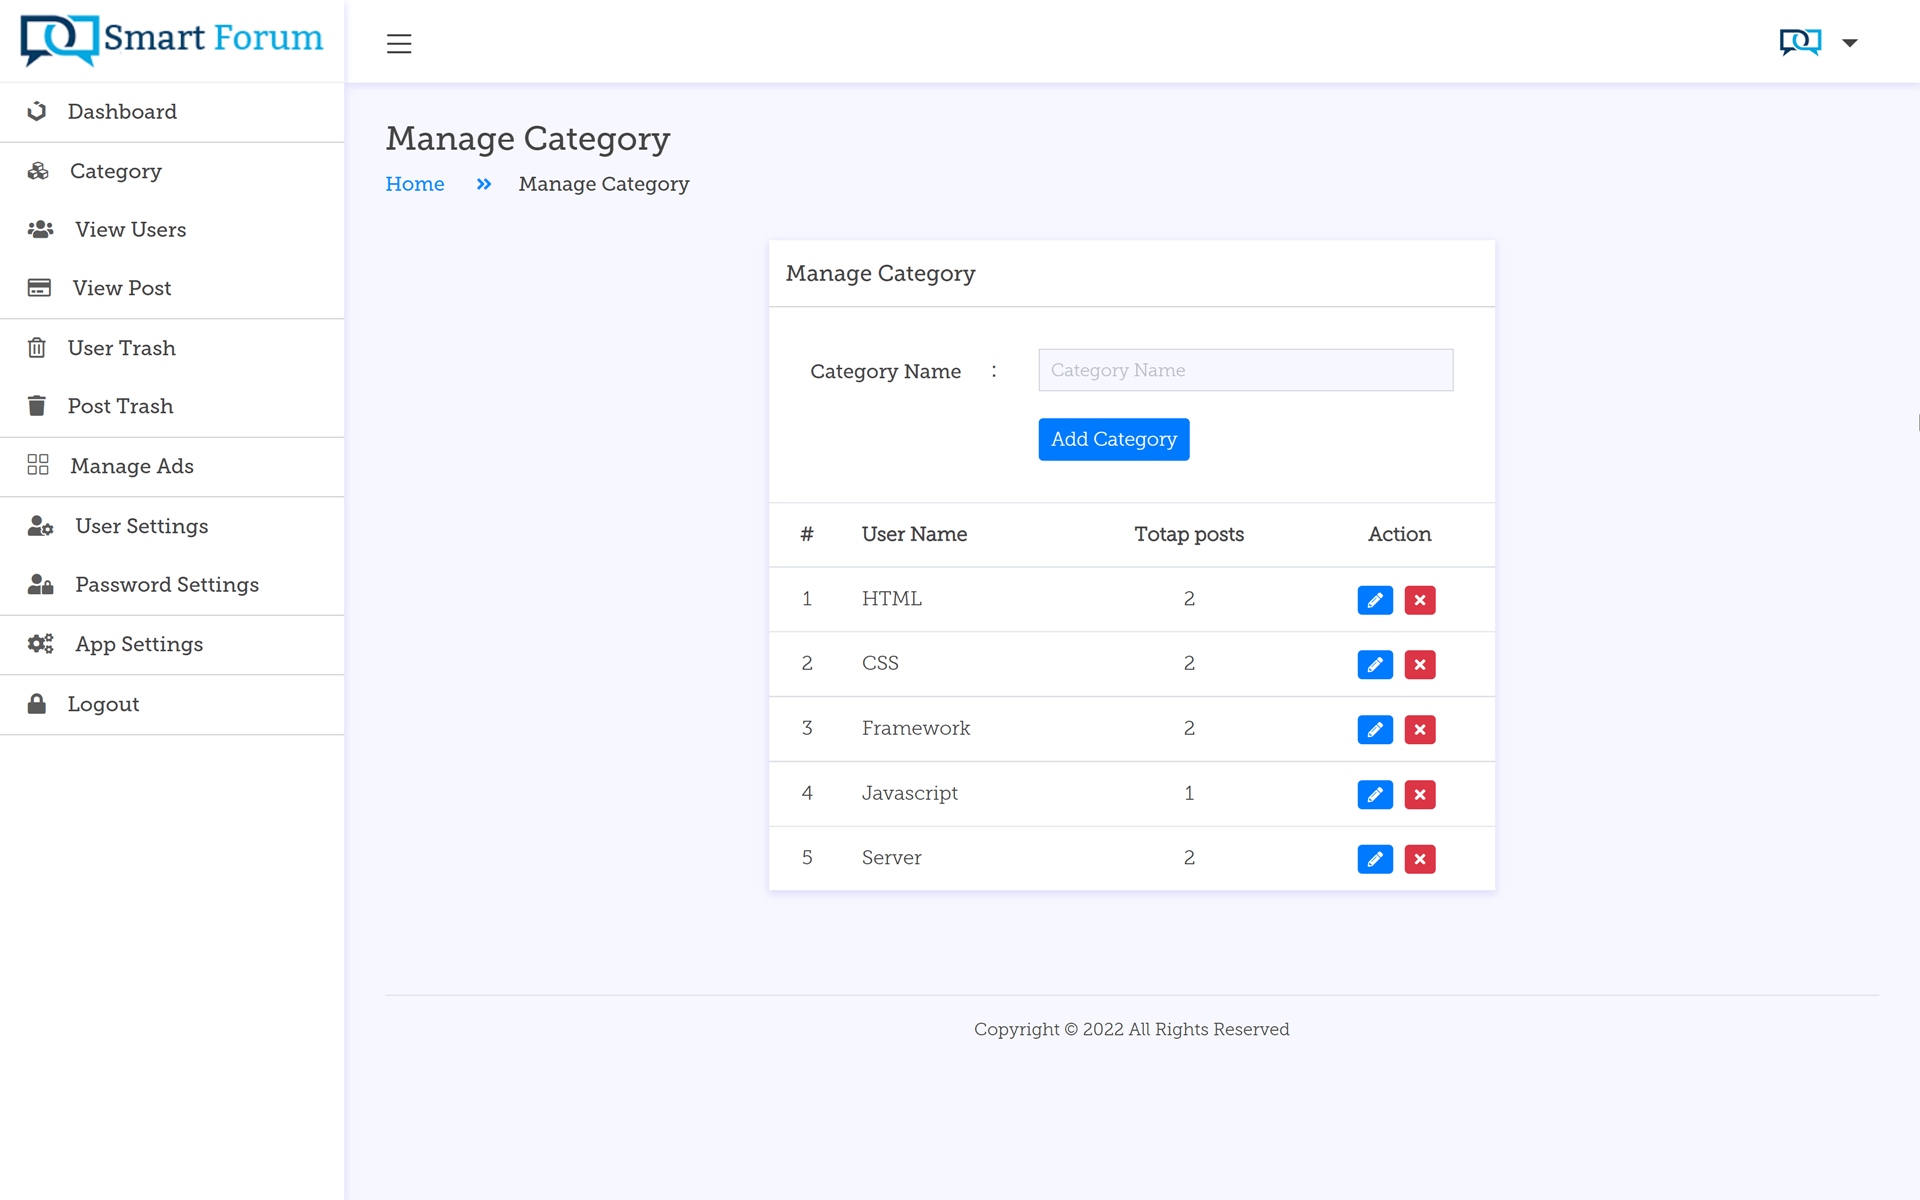
Task: Delete the Server category with the red X
Action: coord(1419,858)
